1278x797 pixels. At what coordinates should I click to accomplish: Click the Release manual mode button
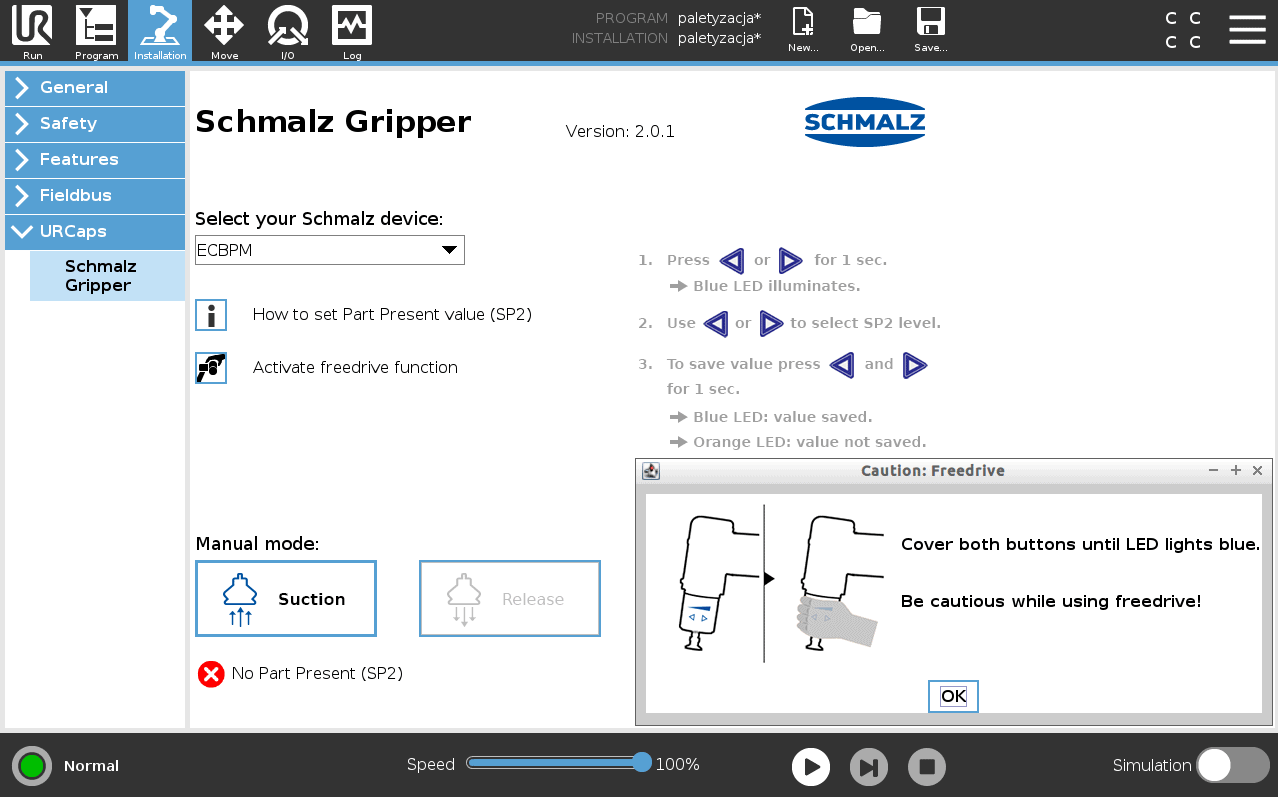click(x=510, y=599)
